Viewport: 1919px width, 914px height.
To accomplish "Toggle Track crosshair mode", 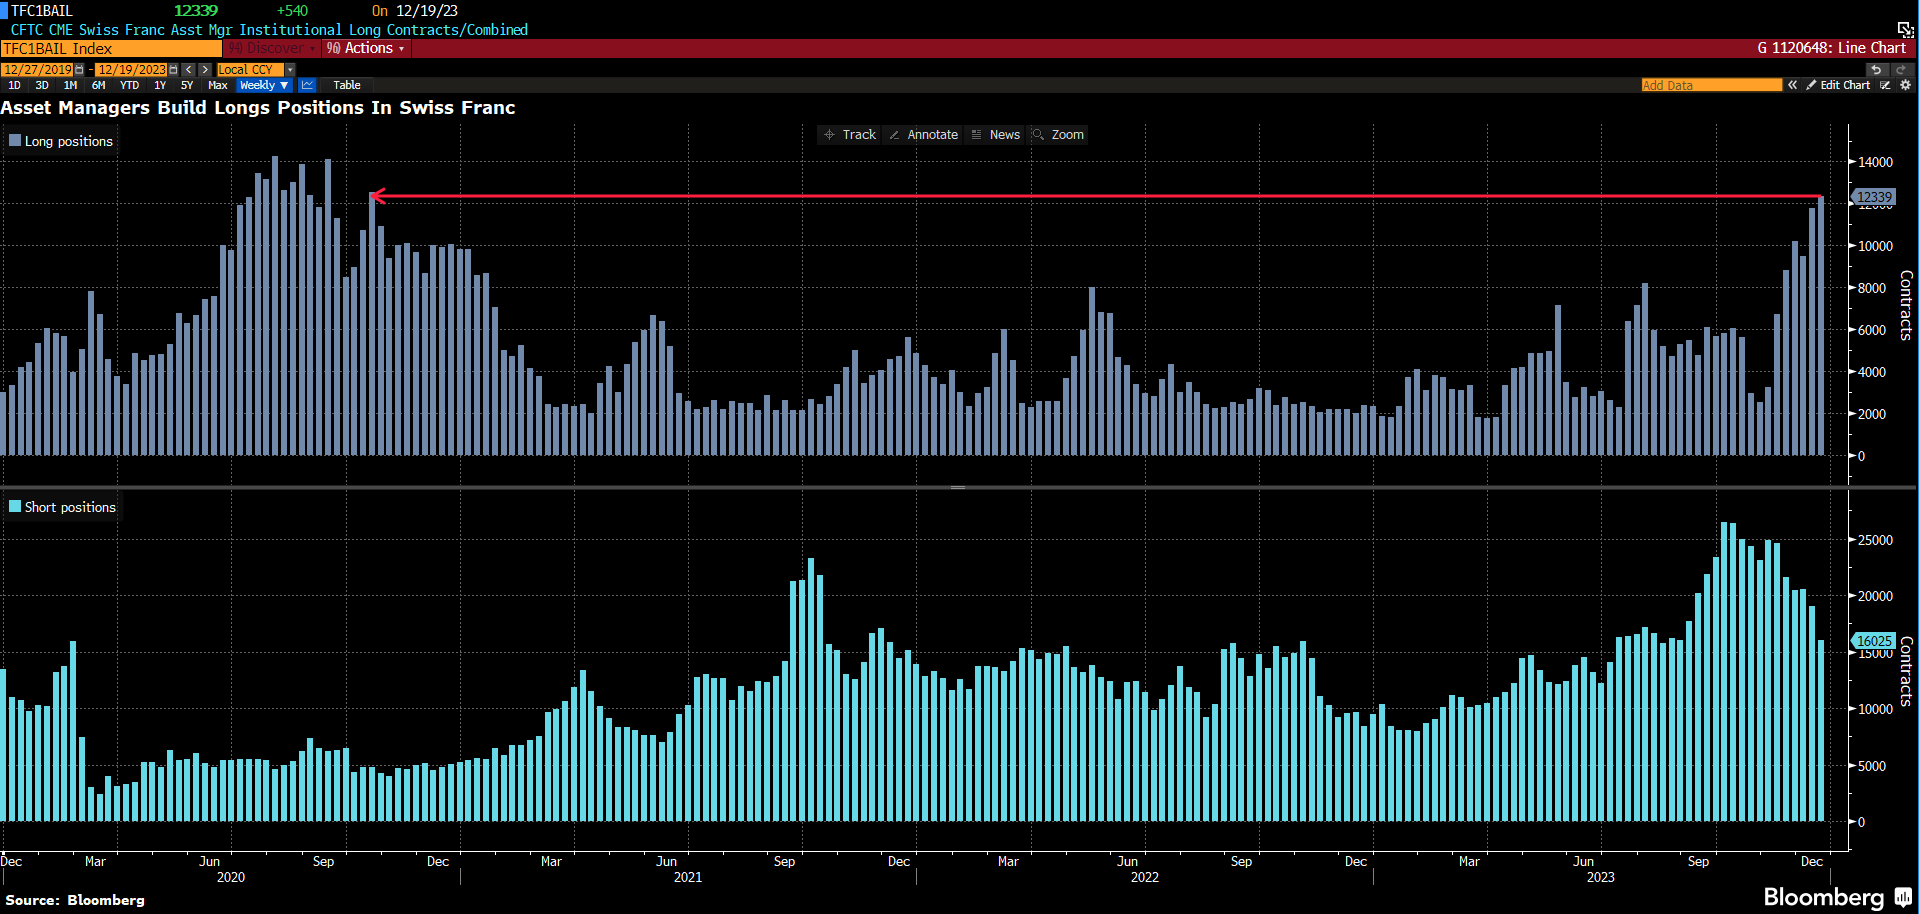I will coord(849,135).
